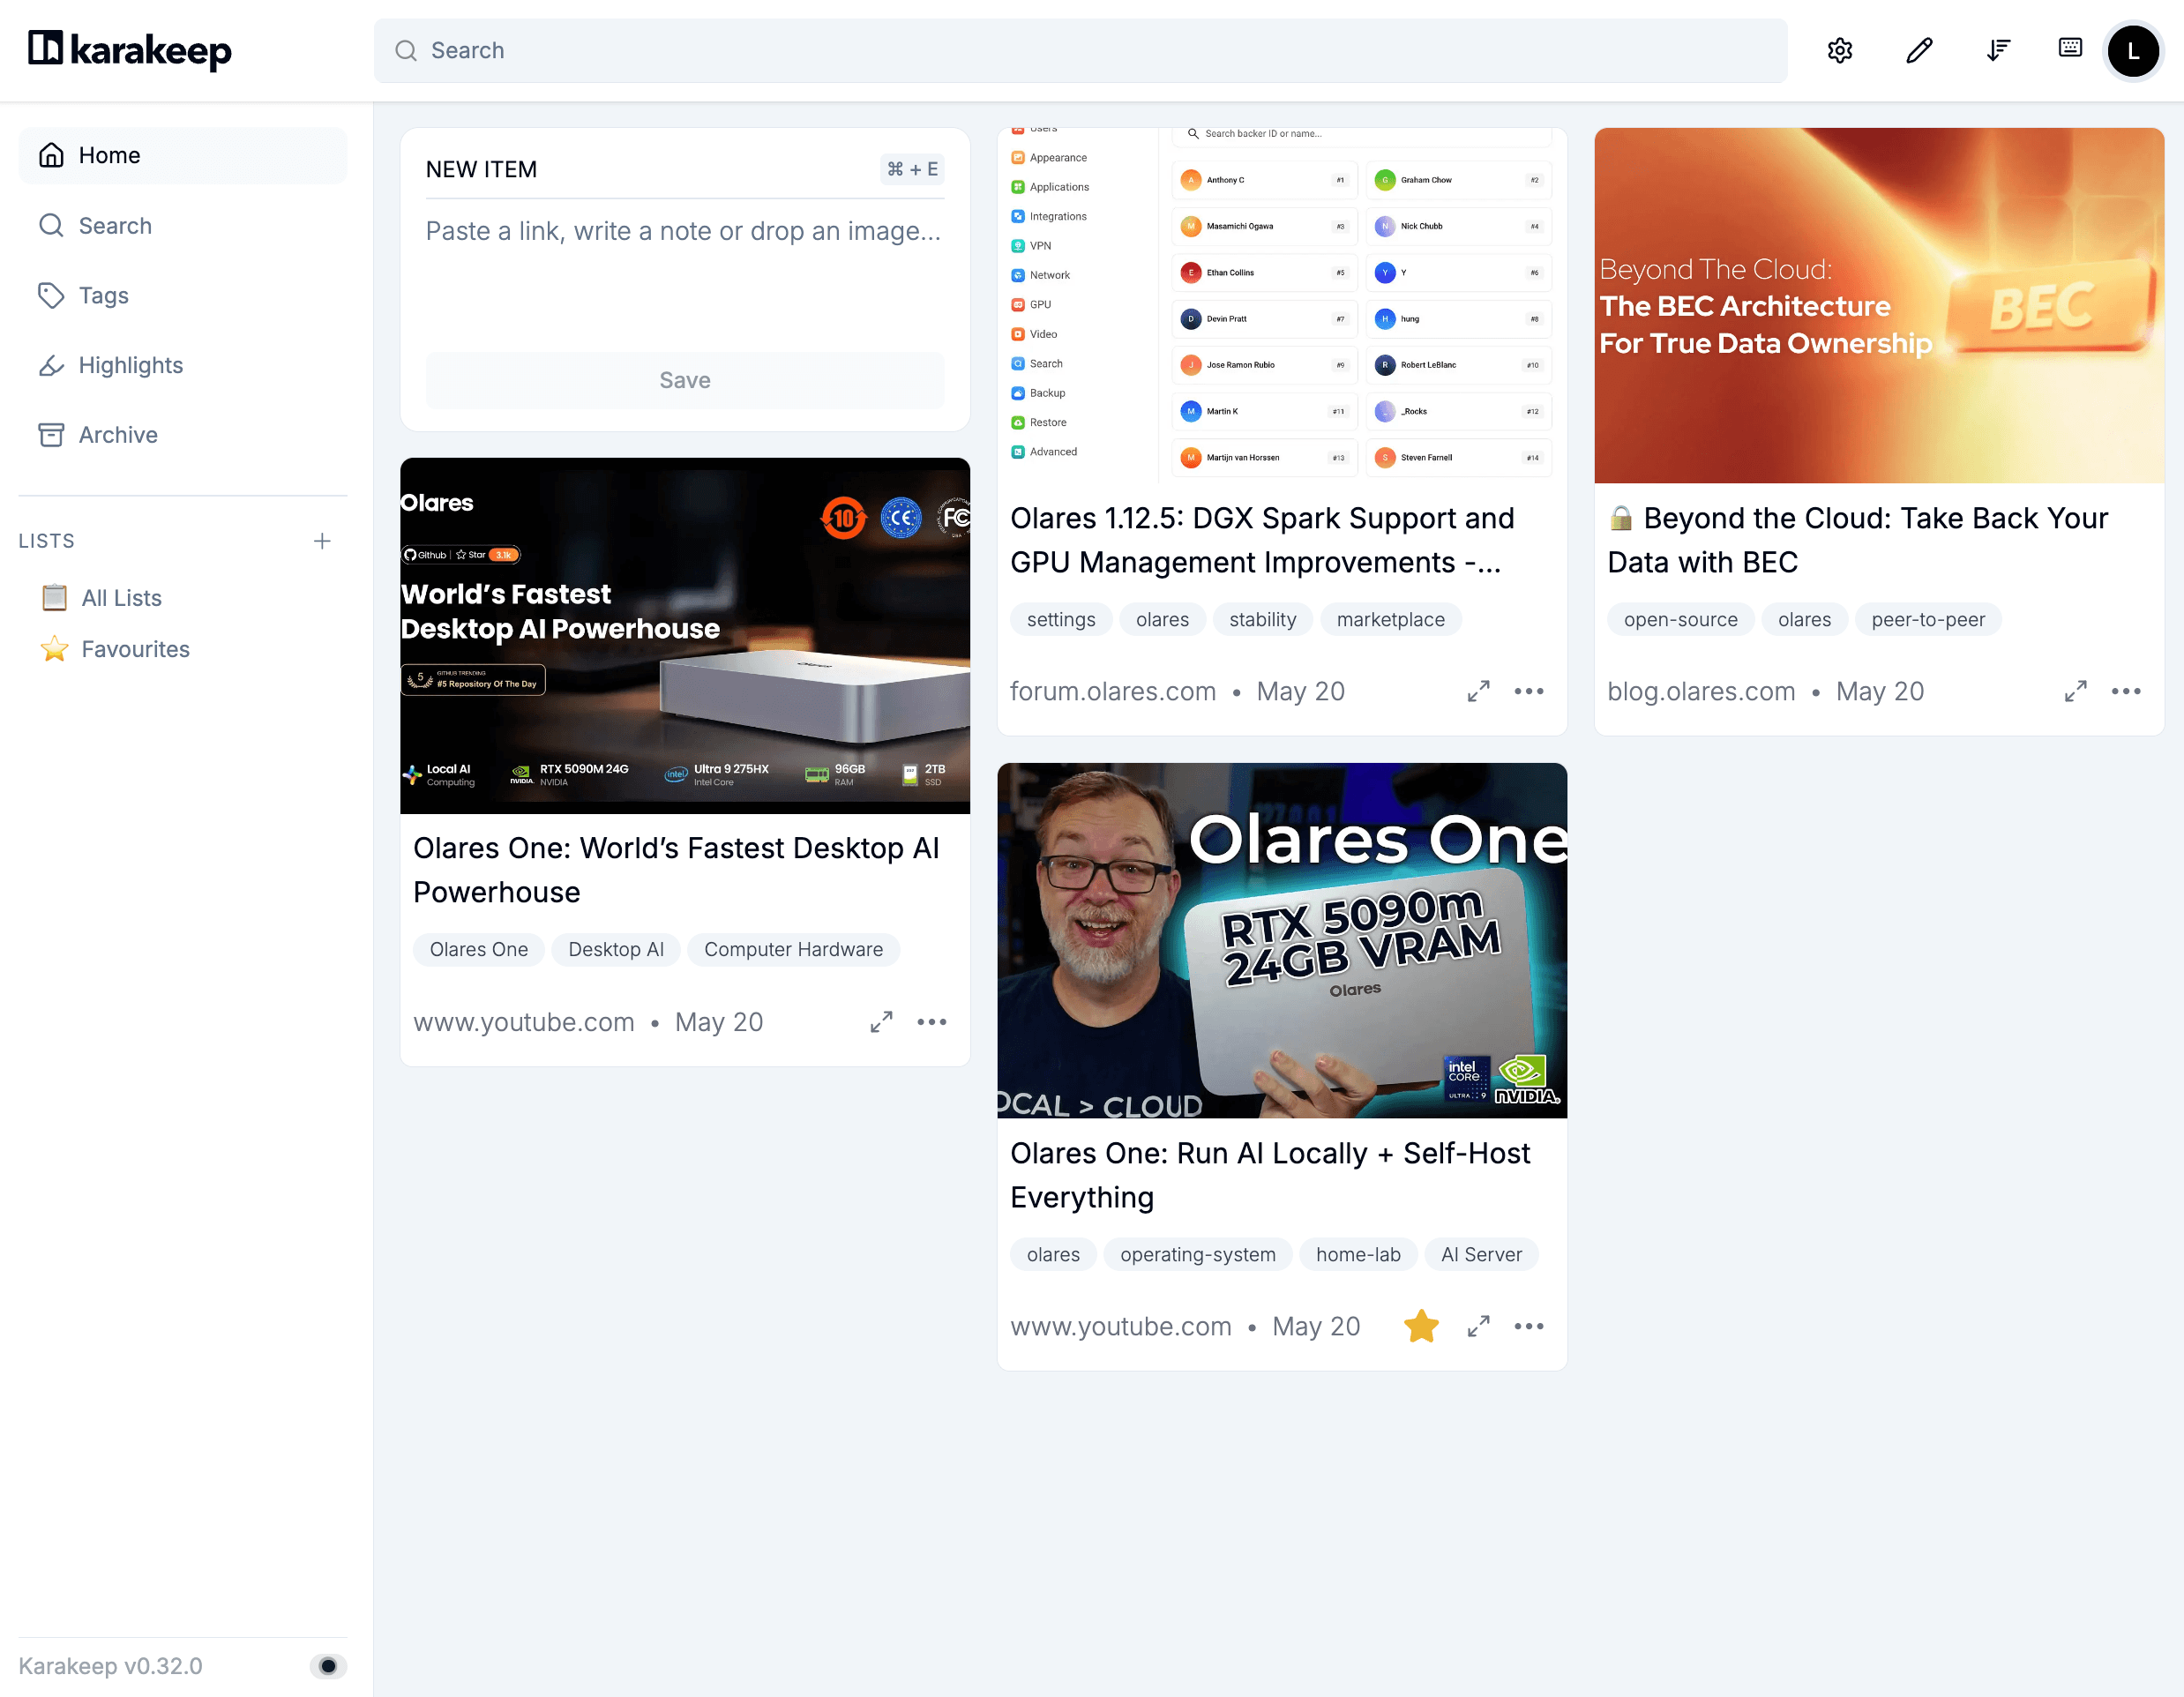Toggle the dark mode switch
This screenshot has width=2184, height=1697.
[x=328, y=1666]
